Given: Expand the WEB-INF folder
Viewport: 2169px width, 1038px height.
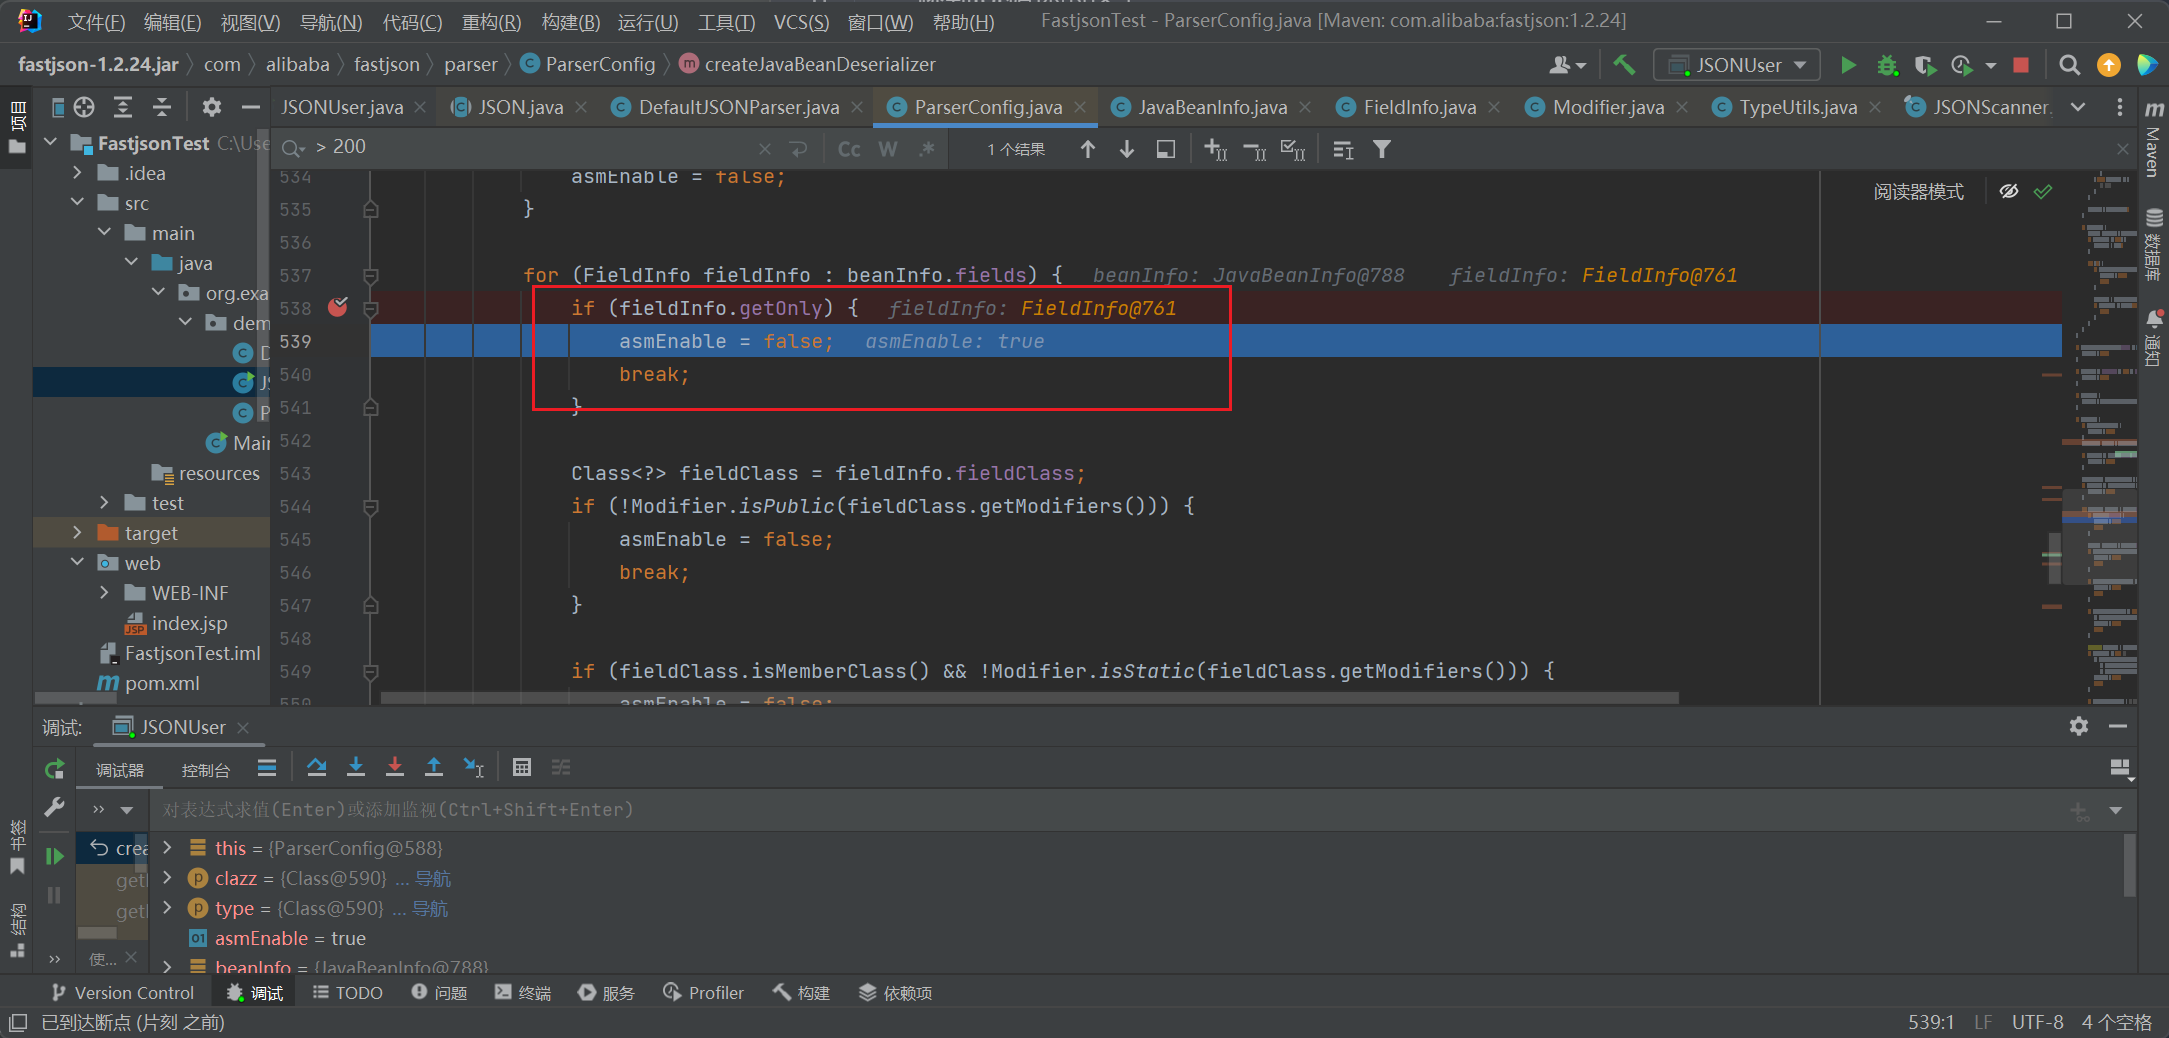Looking at the screenshot, I should (105, 593).
